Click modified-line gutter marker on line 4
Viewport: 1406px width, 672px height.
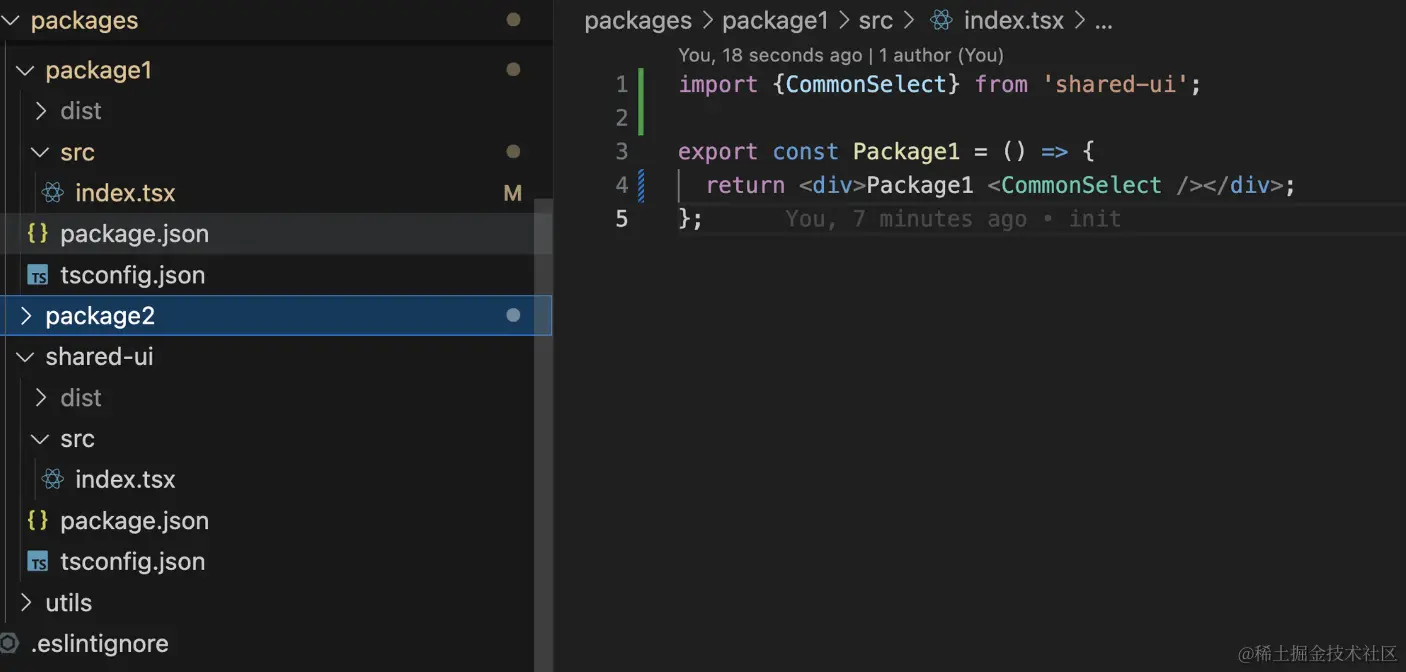coord(641,185)
